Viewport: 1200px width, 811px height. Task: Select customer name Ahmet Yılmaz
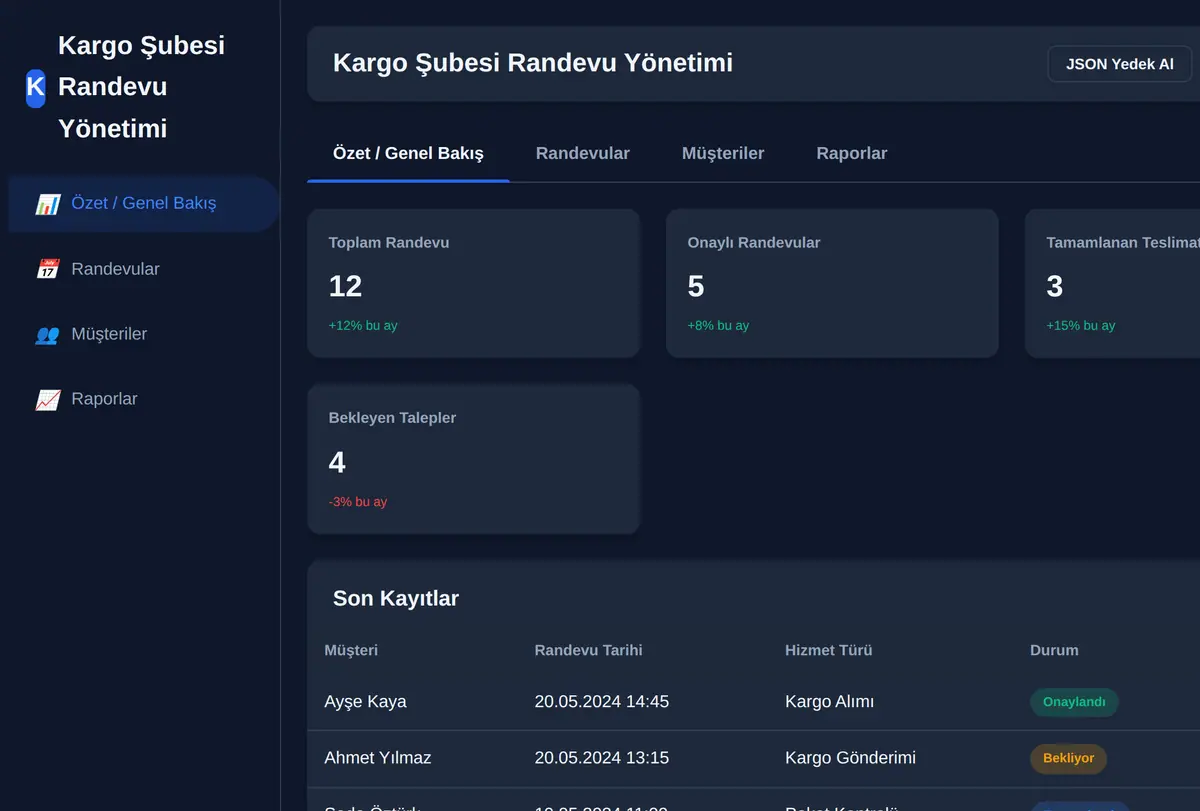(378, 758)
